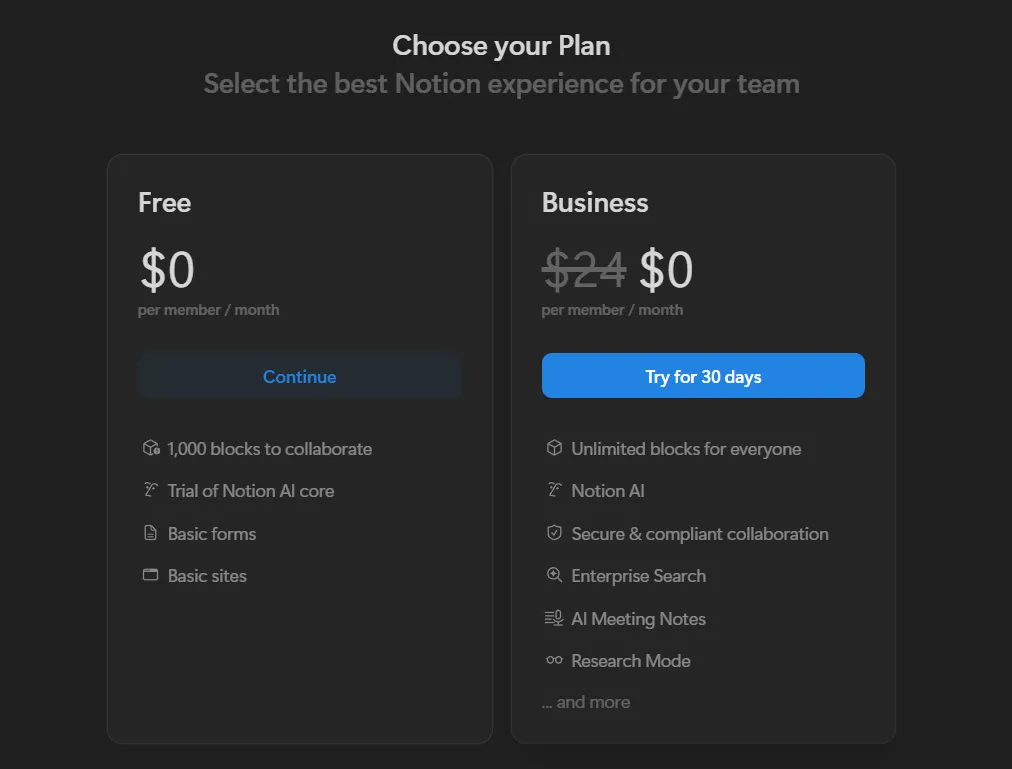Viewport: 1012px width, 769px height.
Task: Select the Business plan heading
Action: (595, 203)
